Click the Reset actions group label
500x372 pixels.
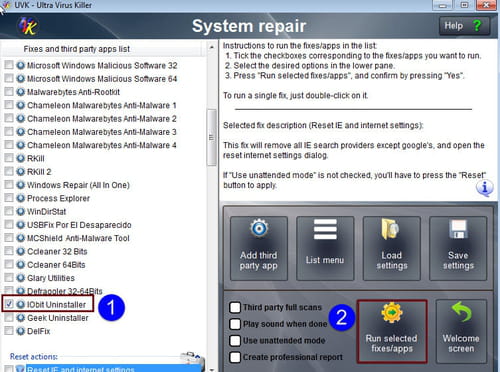point(34,356)
